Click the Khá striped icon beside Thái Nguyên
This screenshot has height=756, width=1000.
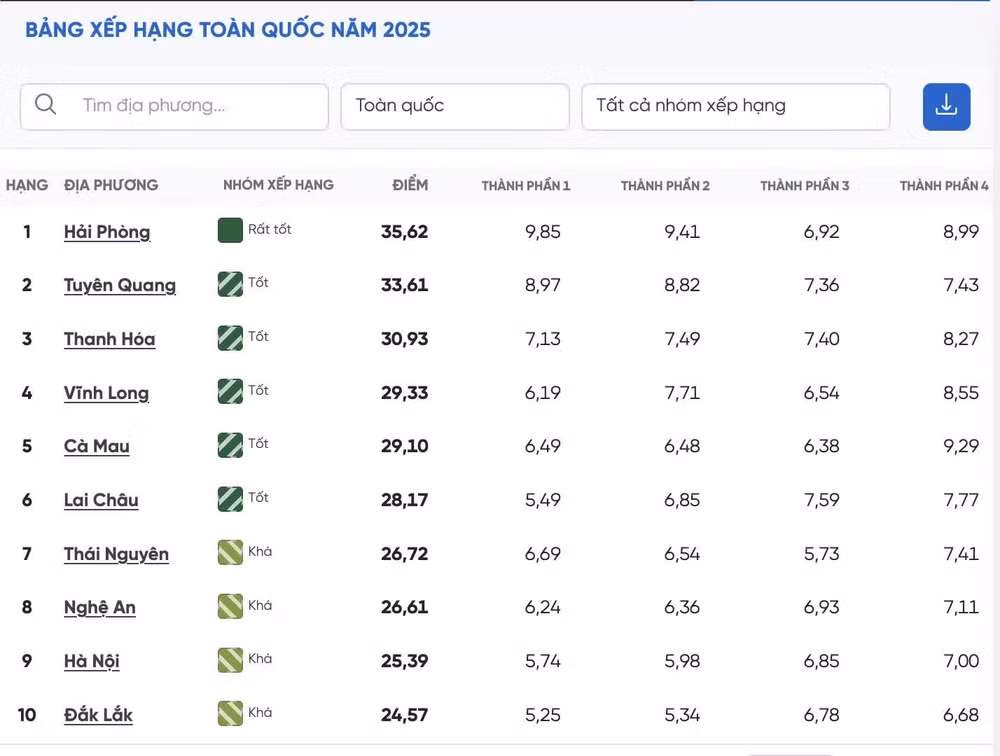230,552
